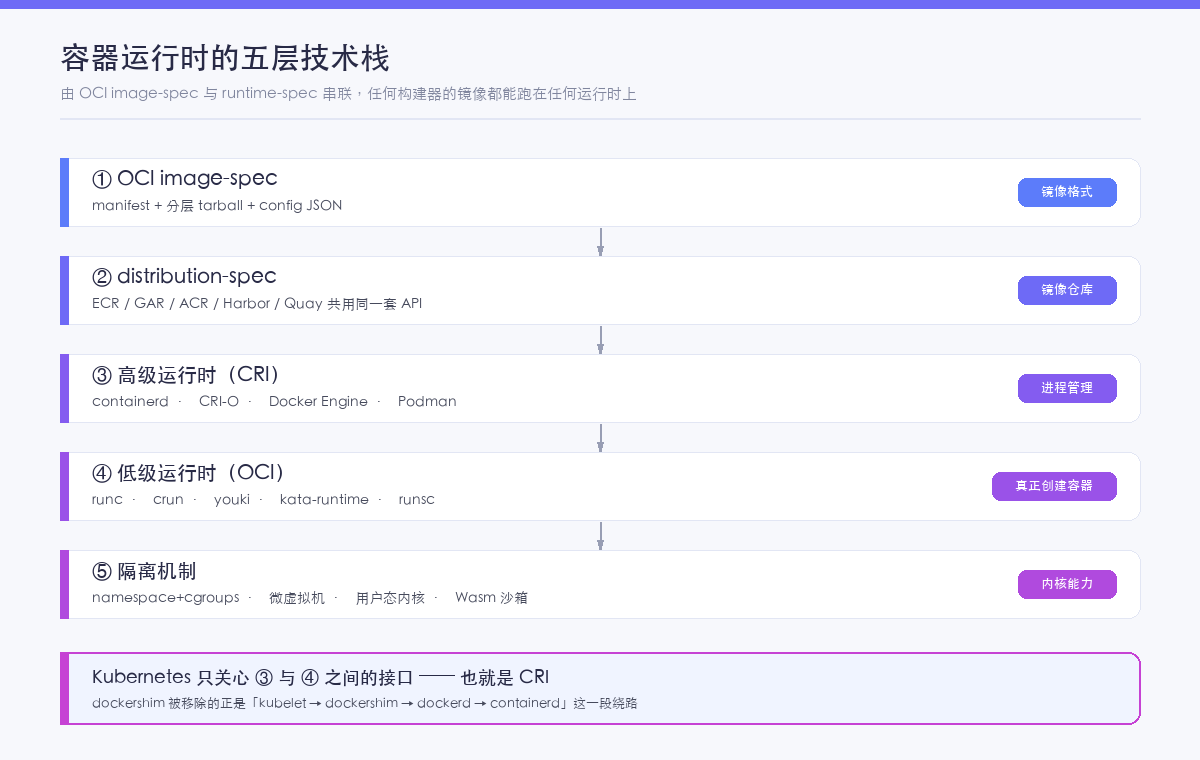Click the crun entry
The height and width of the screenshot is (760, 1200).
point(168,499)
